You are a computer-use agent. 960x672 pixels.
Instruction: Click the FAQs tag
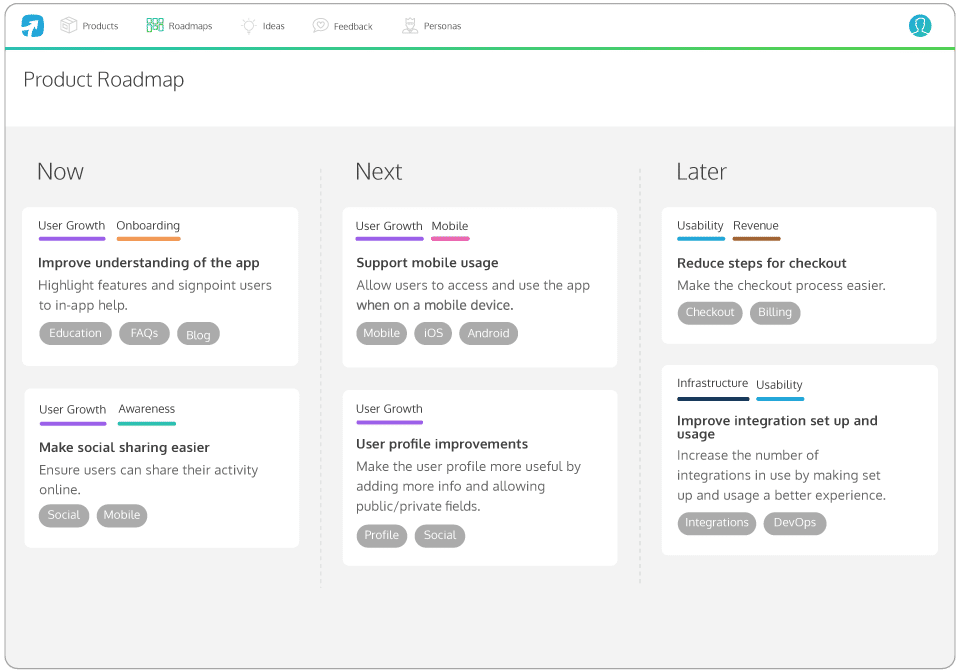(x=144, y=333)
